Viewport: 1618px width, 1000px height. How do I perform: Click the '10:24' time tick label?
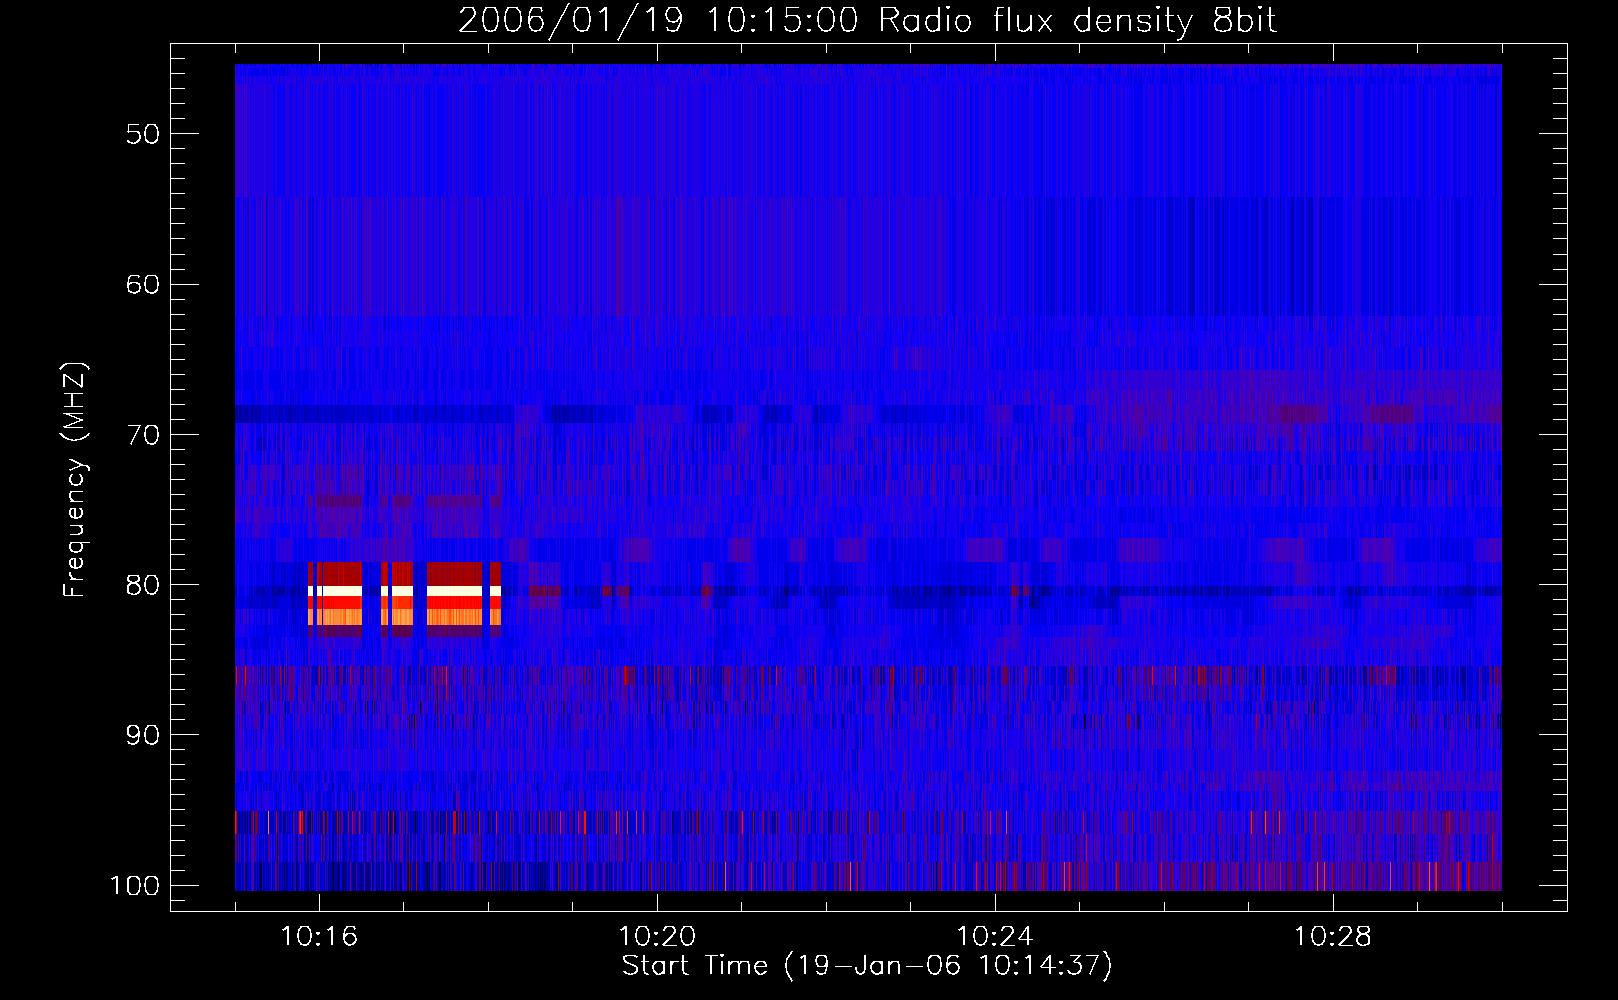pos(995,937)
